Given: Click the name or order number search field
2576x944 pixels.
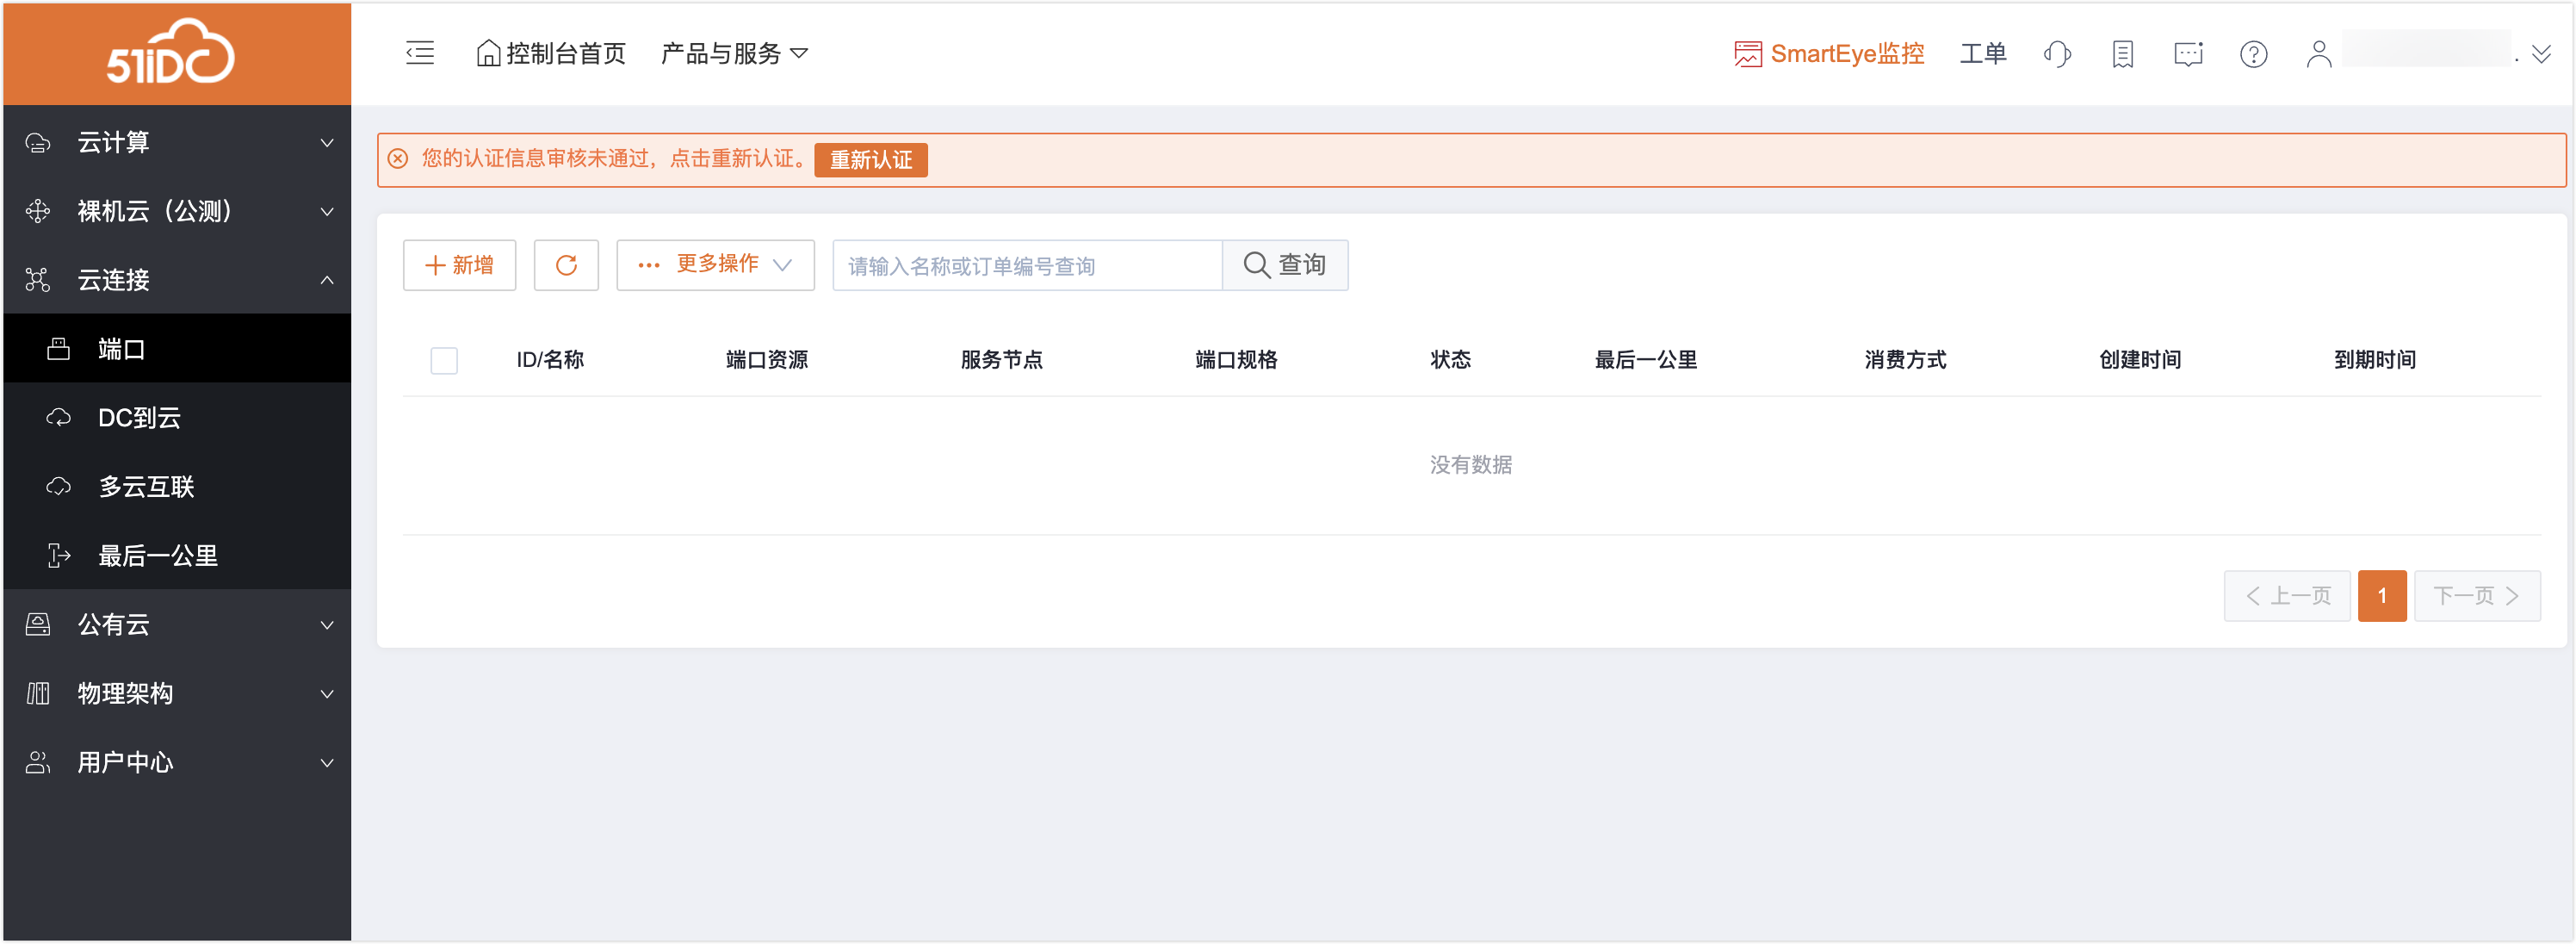Looking at the screenshot, I should pyautogui.click(x=1026, y=266).
